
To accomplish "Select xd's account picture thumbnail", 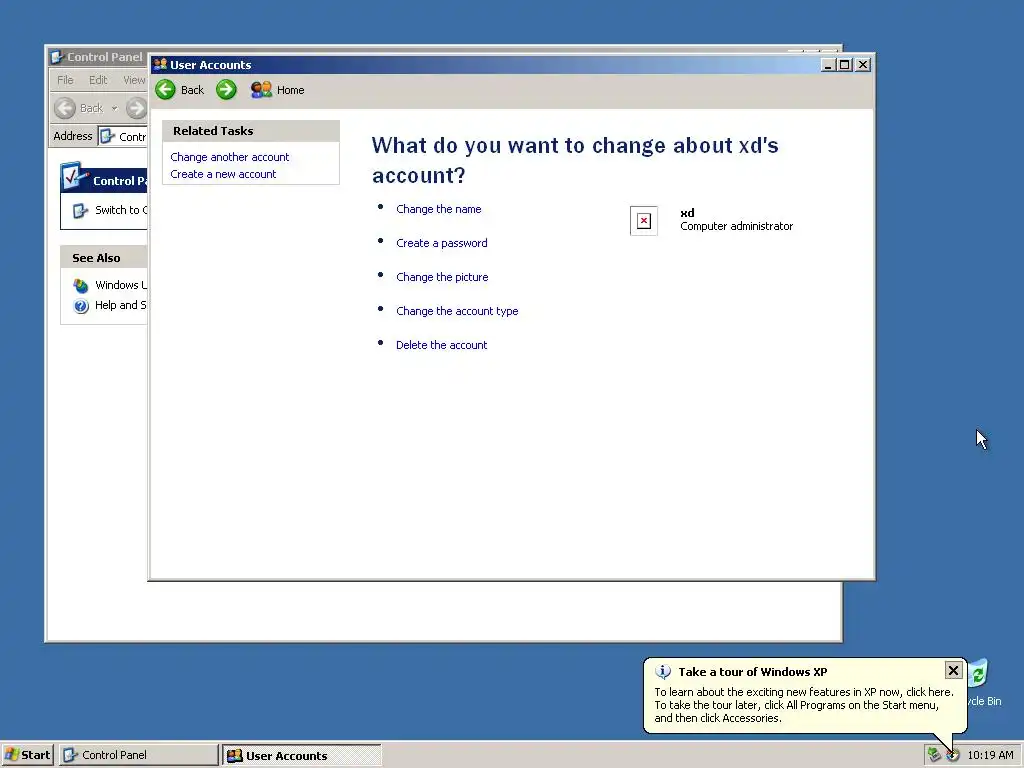I will point(644,221).
